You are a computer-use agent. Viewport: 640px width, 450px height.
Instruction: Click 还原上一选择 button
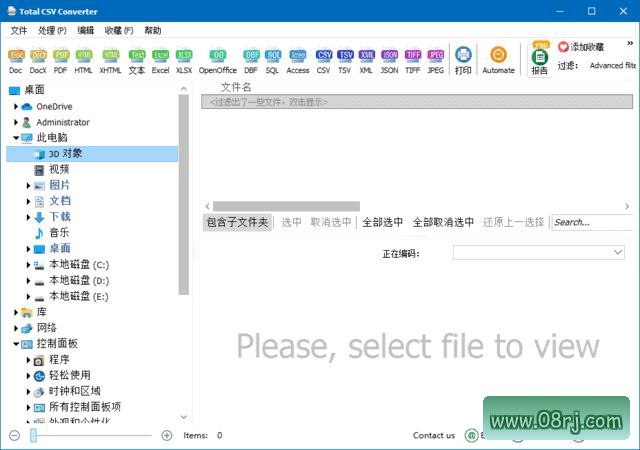click(513, 222)
